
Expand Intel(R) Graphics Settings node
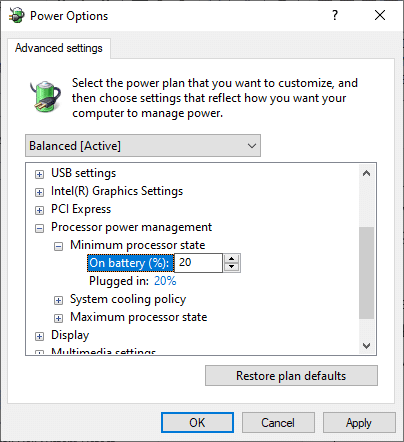pos(39,192)
